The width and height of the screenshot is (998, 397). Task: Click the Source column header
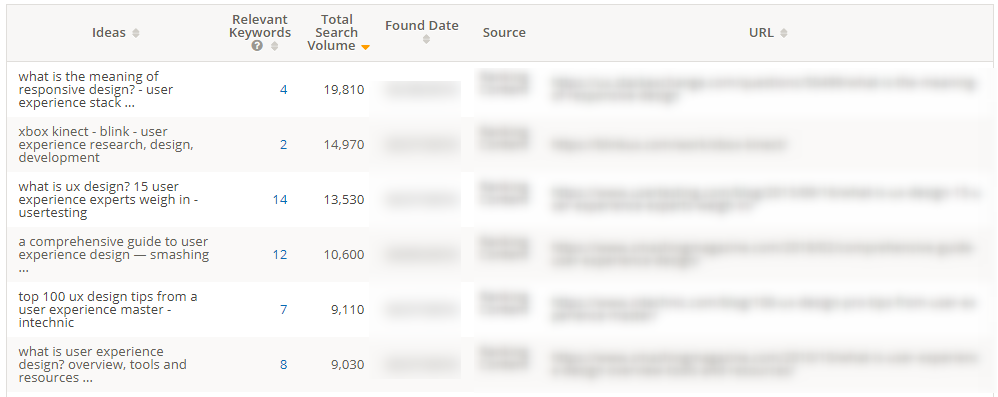[504, 32]
